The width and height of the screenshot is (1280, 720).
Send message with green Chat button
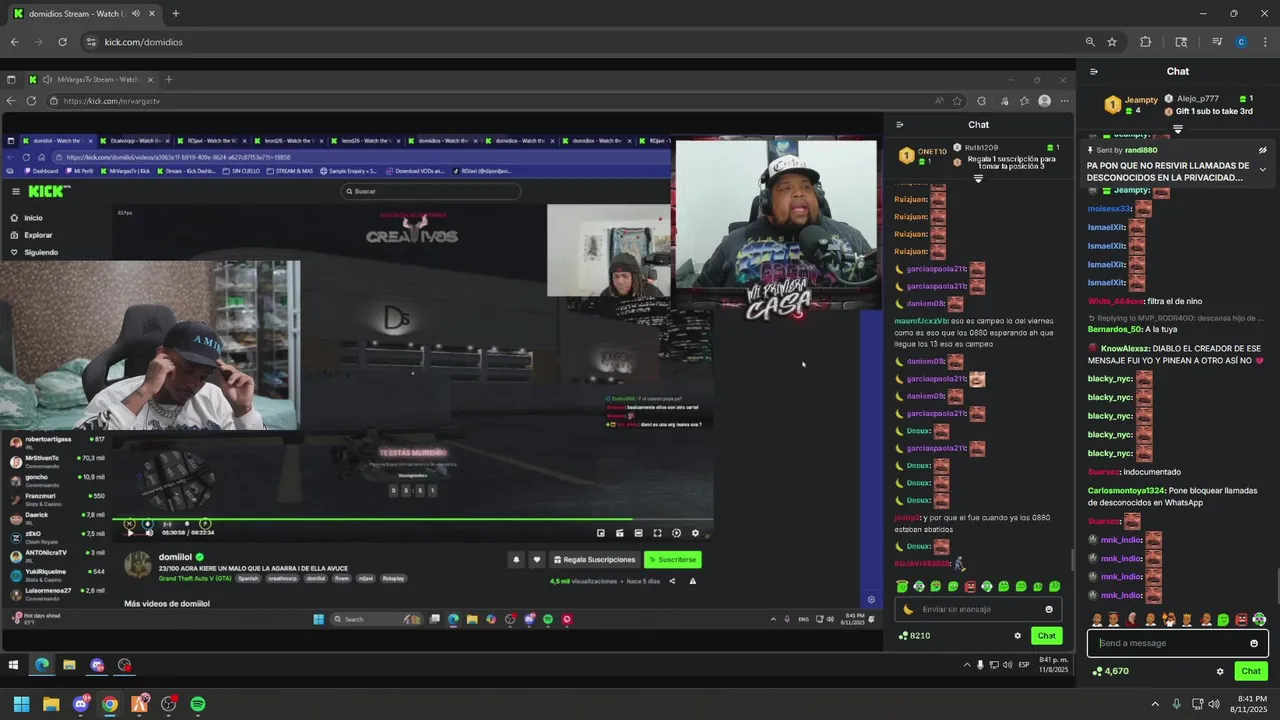click(1251, 671)
